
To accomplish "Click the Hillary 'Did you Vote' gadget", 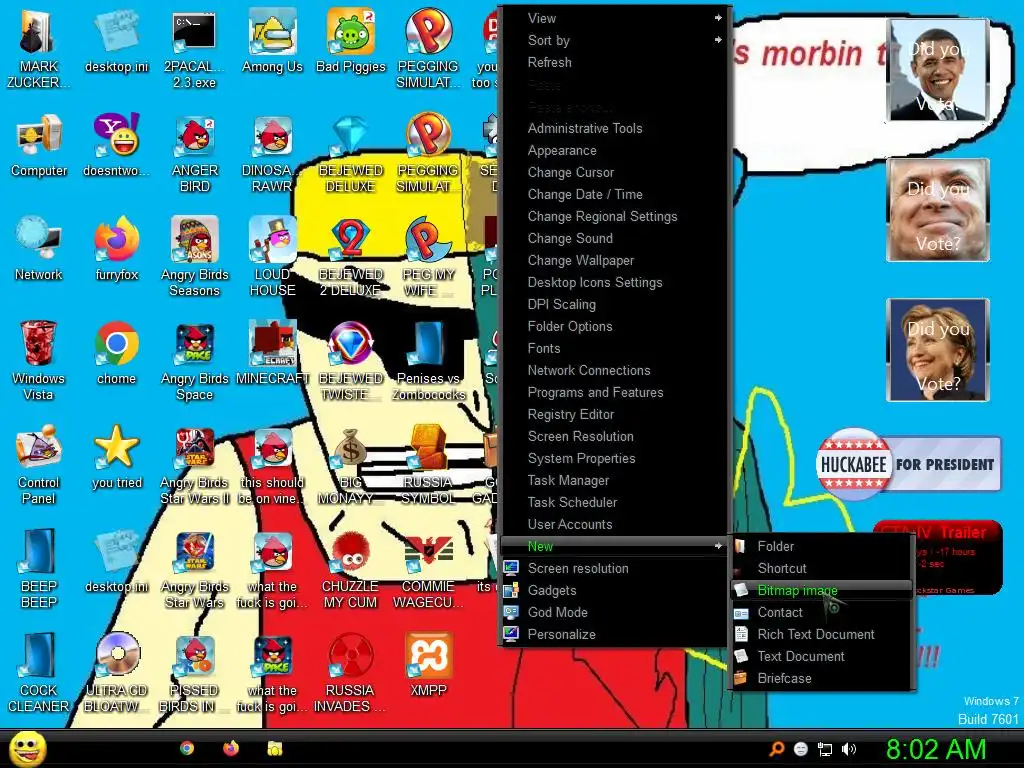I will point(938,349).
